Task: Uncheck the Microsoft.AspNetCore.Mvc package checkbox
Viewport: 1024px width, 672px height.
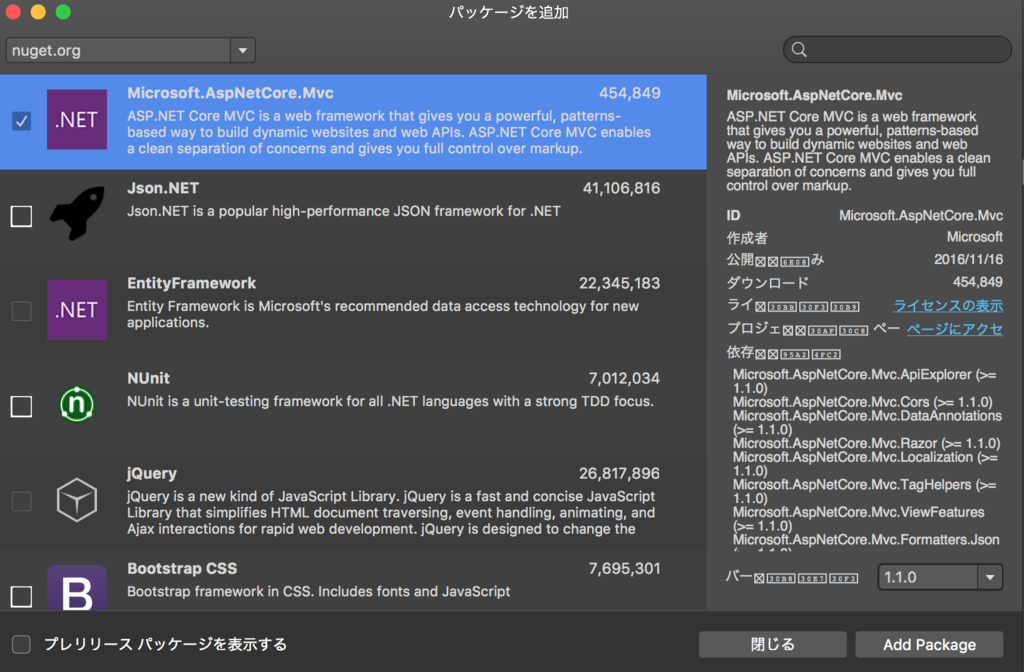Action: [x=22, y=121]
